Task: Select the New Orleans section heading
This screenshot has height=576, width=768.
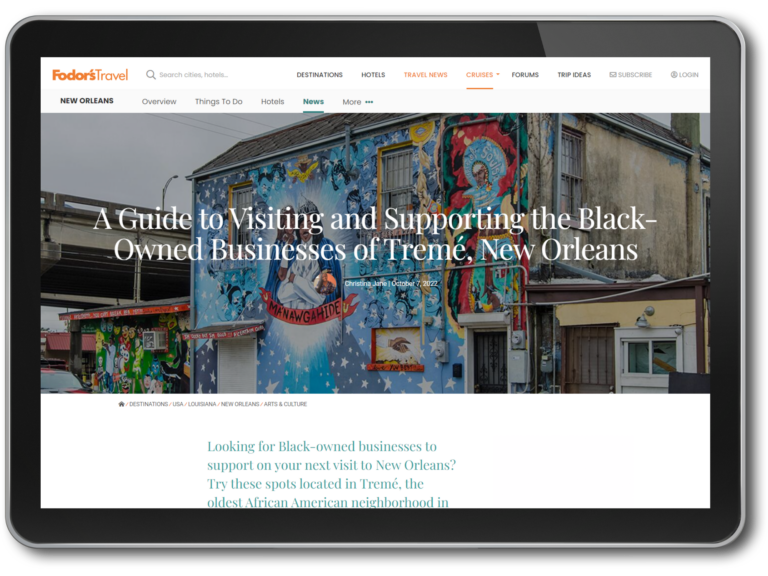Action: point(87,101)
